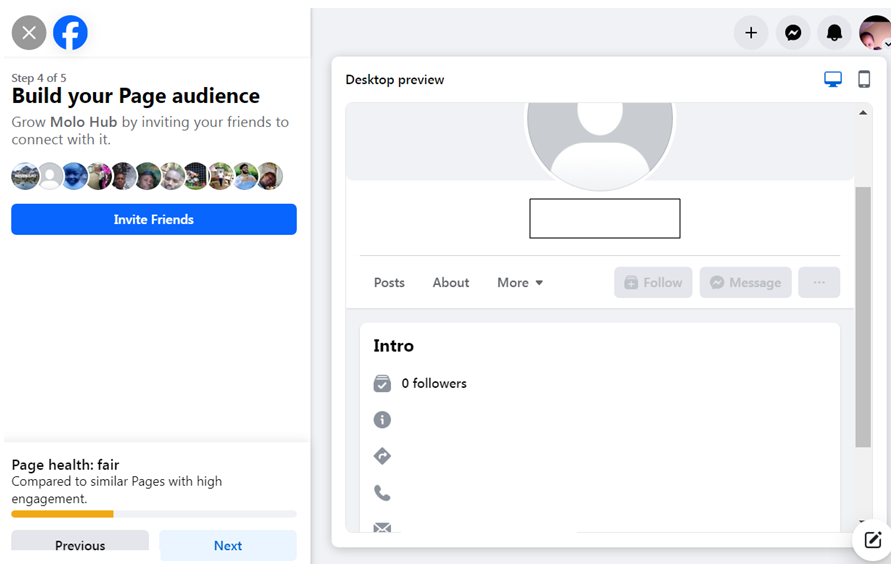The width and height of the screenshot is (891, 567).
Task: Click the empty Page name box in preview
Action: tap(605, 218)
